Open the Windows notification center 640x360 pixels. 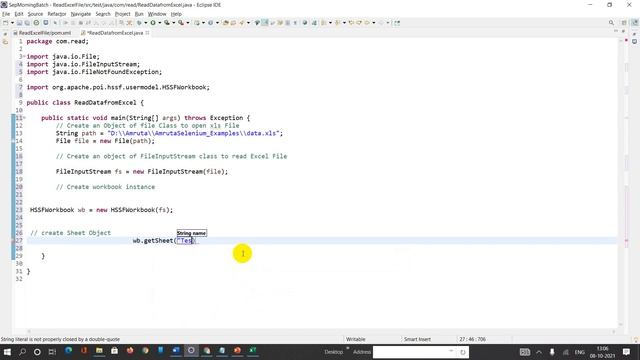click(x=627, y=352)
